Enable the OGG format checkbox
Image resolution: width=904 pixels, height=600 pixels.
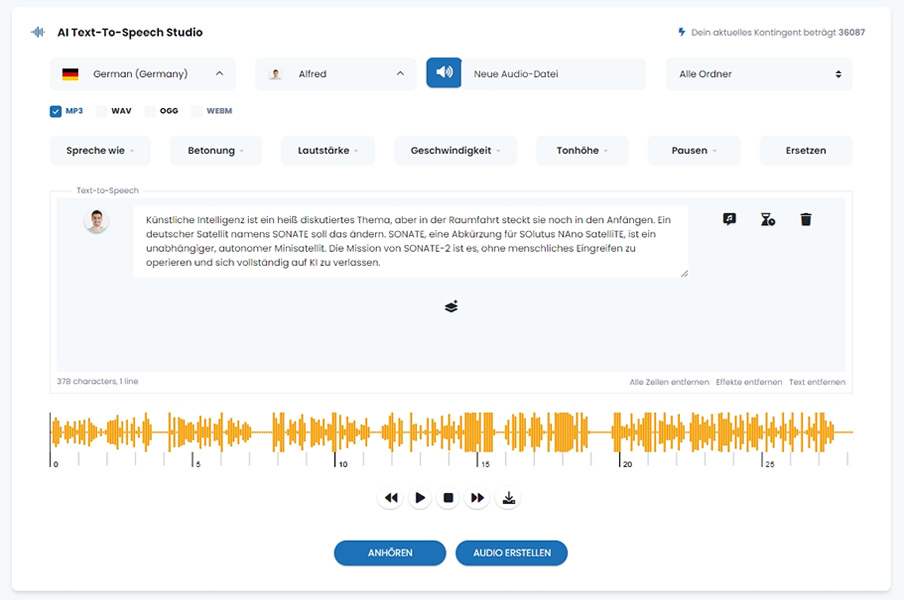pos(150,111)
